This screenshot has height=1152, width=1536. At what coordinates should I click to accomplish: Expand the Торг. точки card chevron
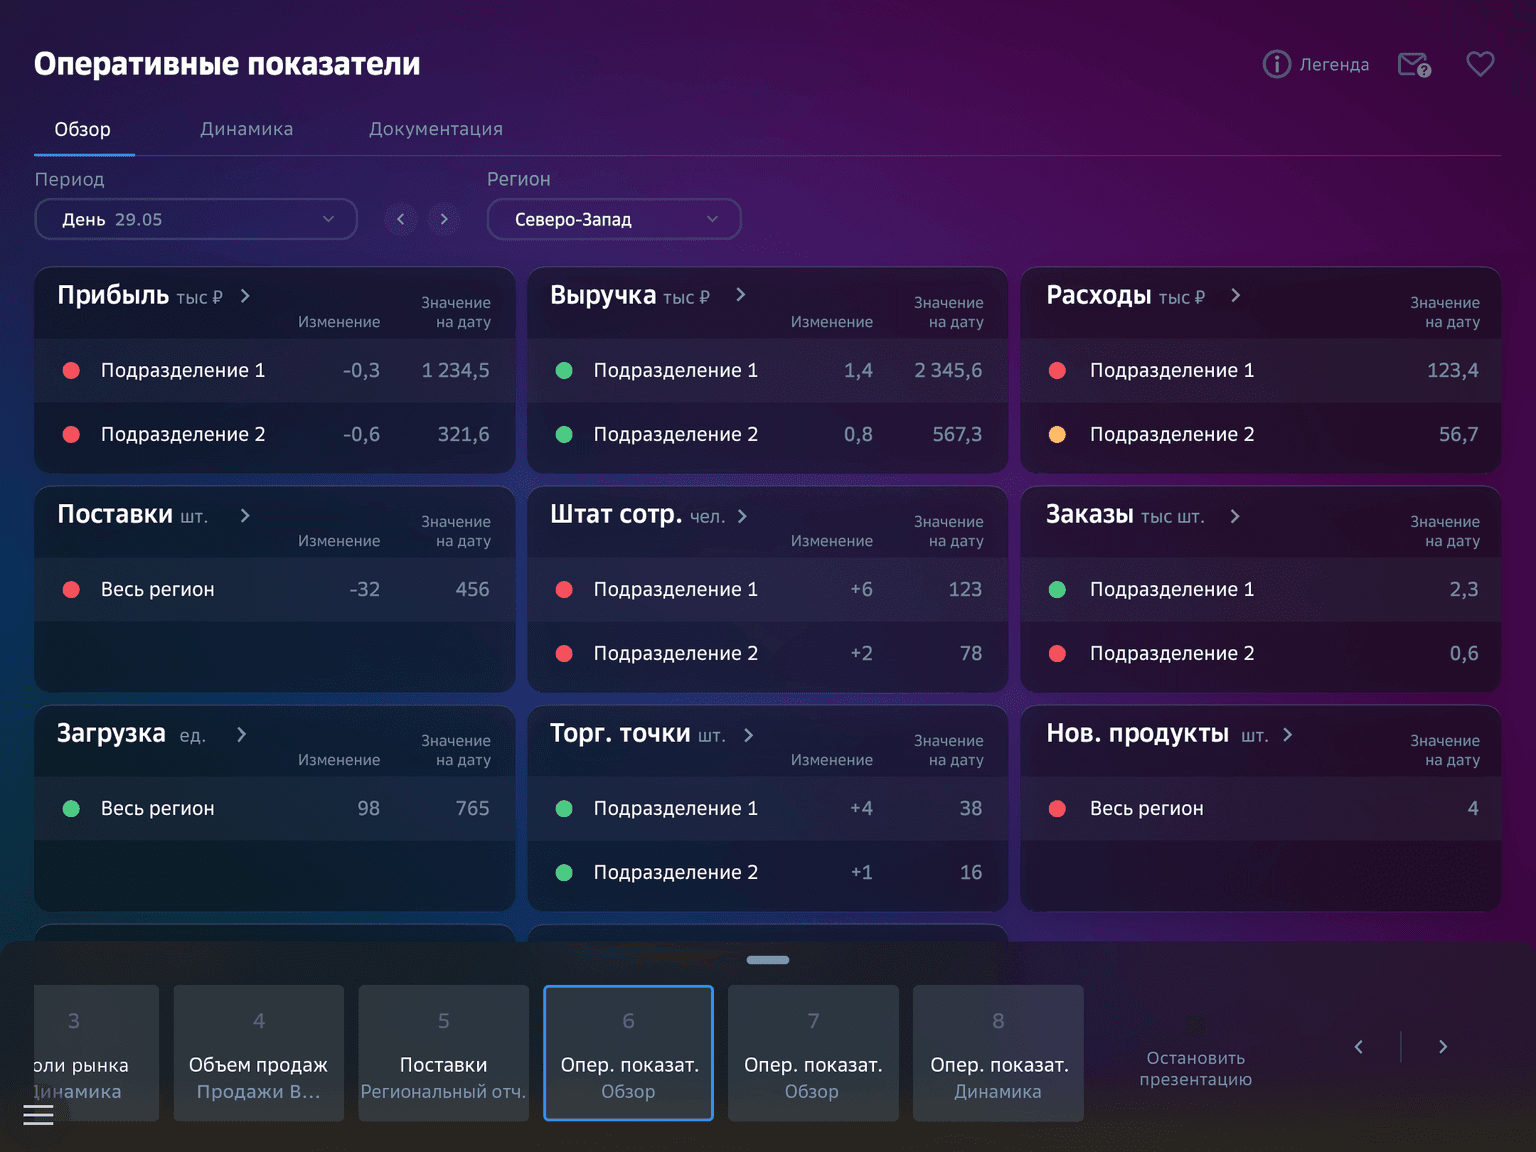click(x=748, y=735)
